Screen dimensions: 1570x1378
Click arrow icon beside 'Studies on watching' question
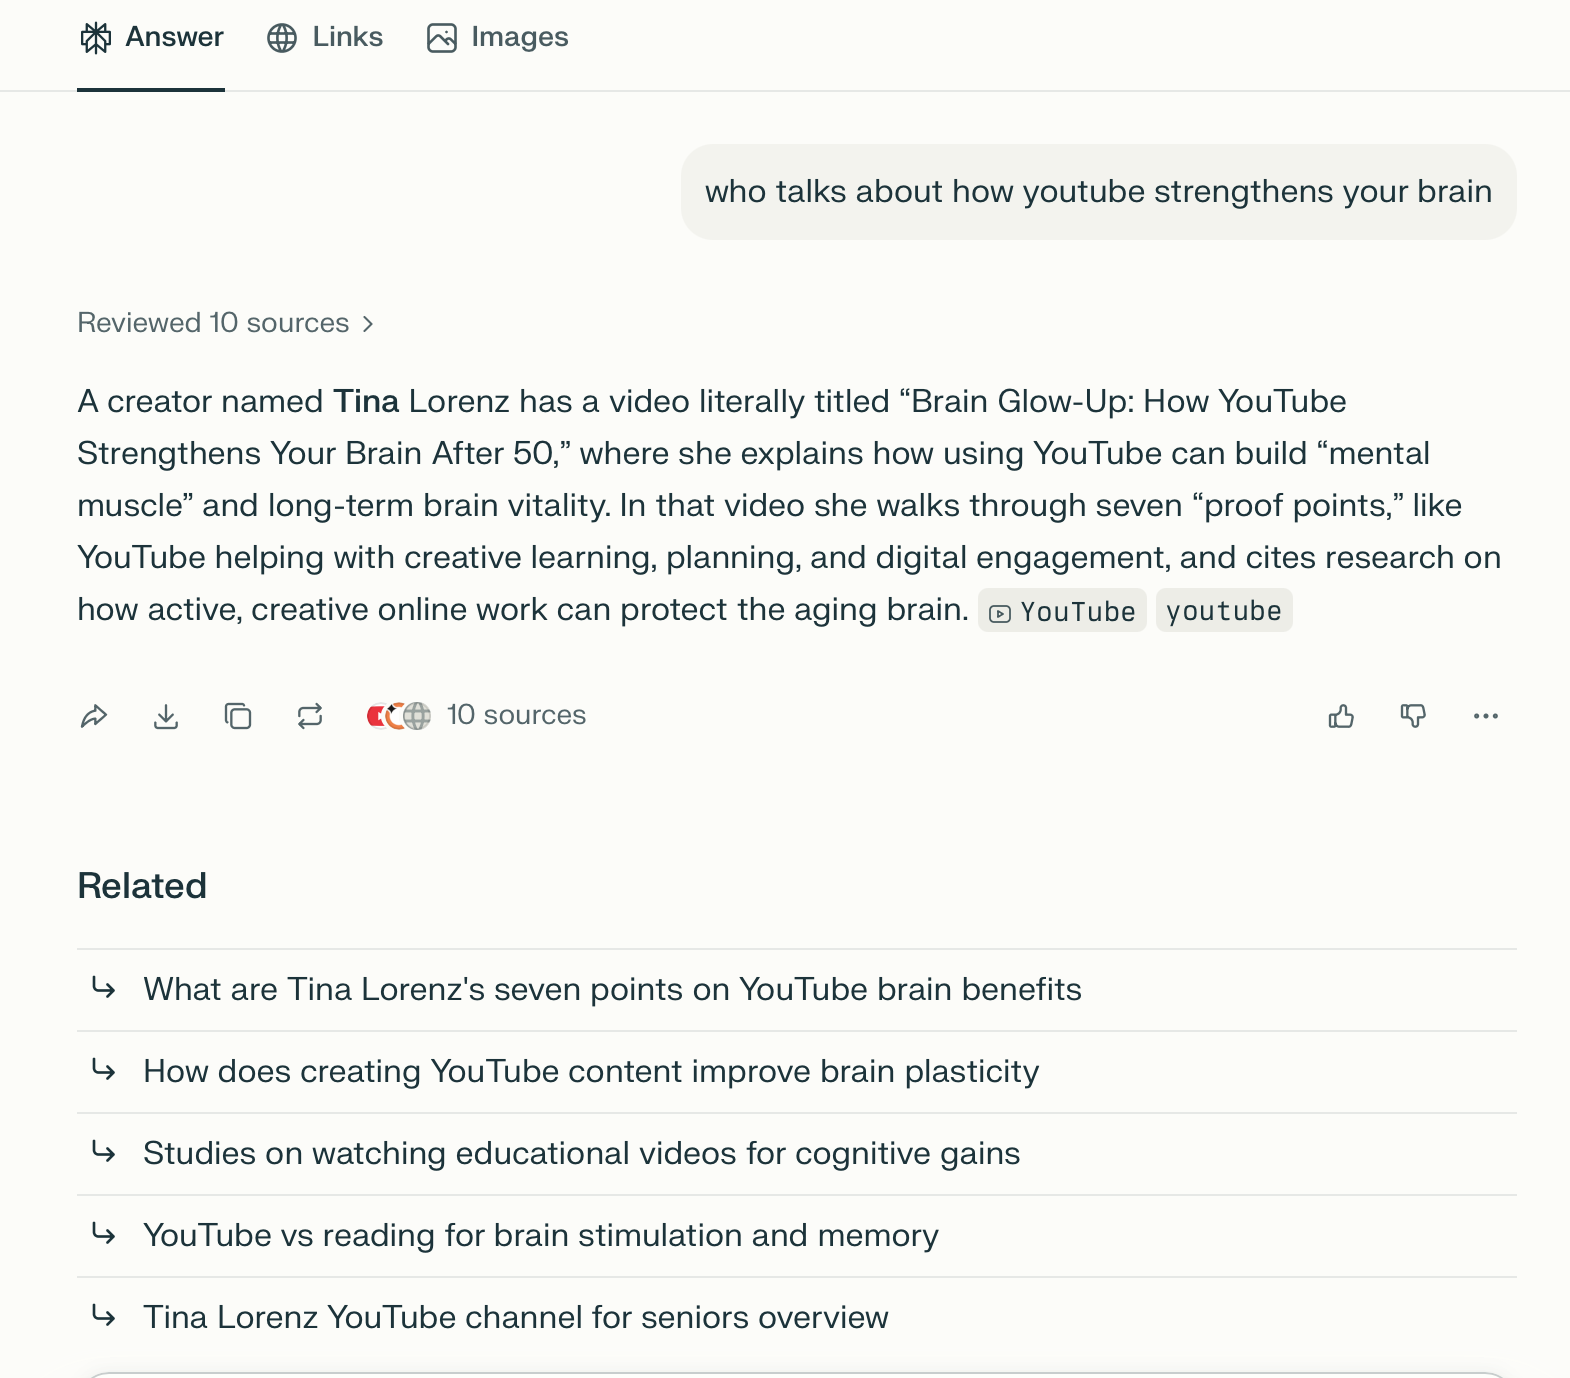(103, 1153)
